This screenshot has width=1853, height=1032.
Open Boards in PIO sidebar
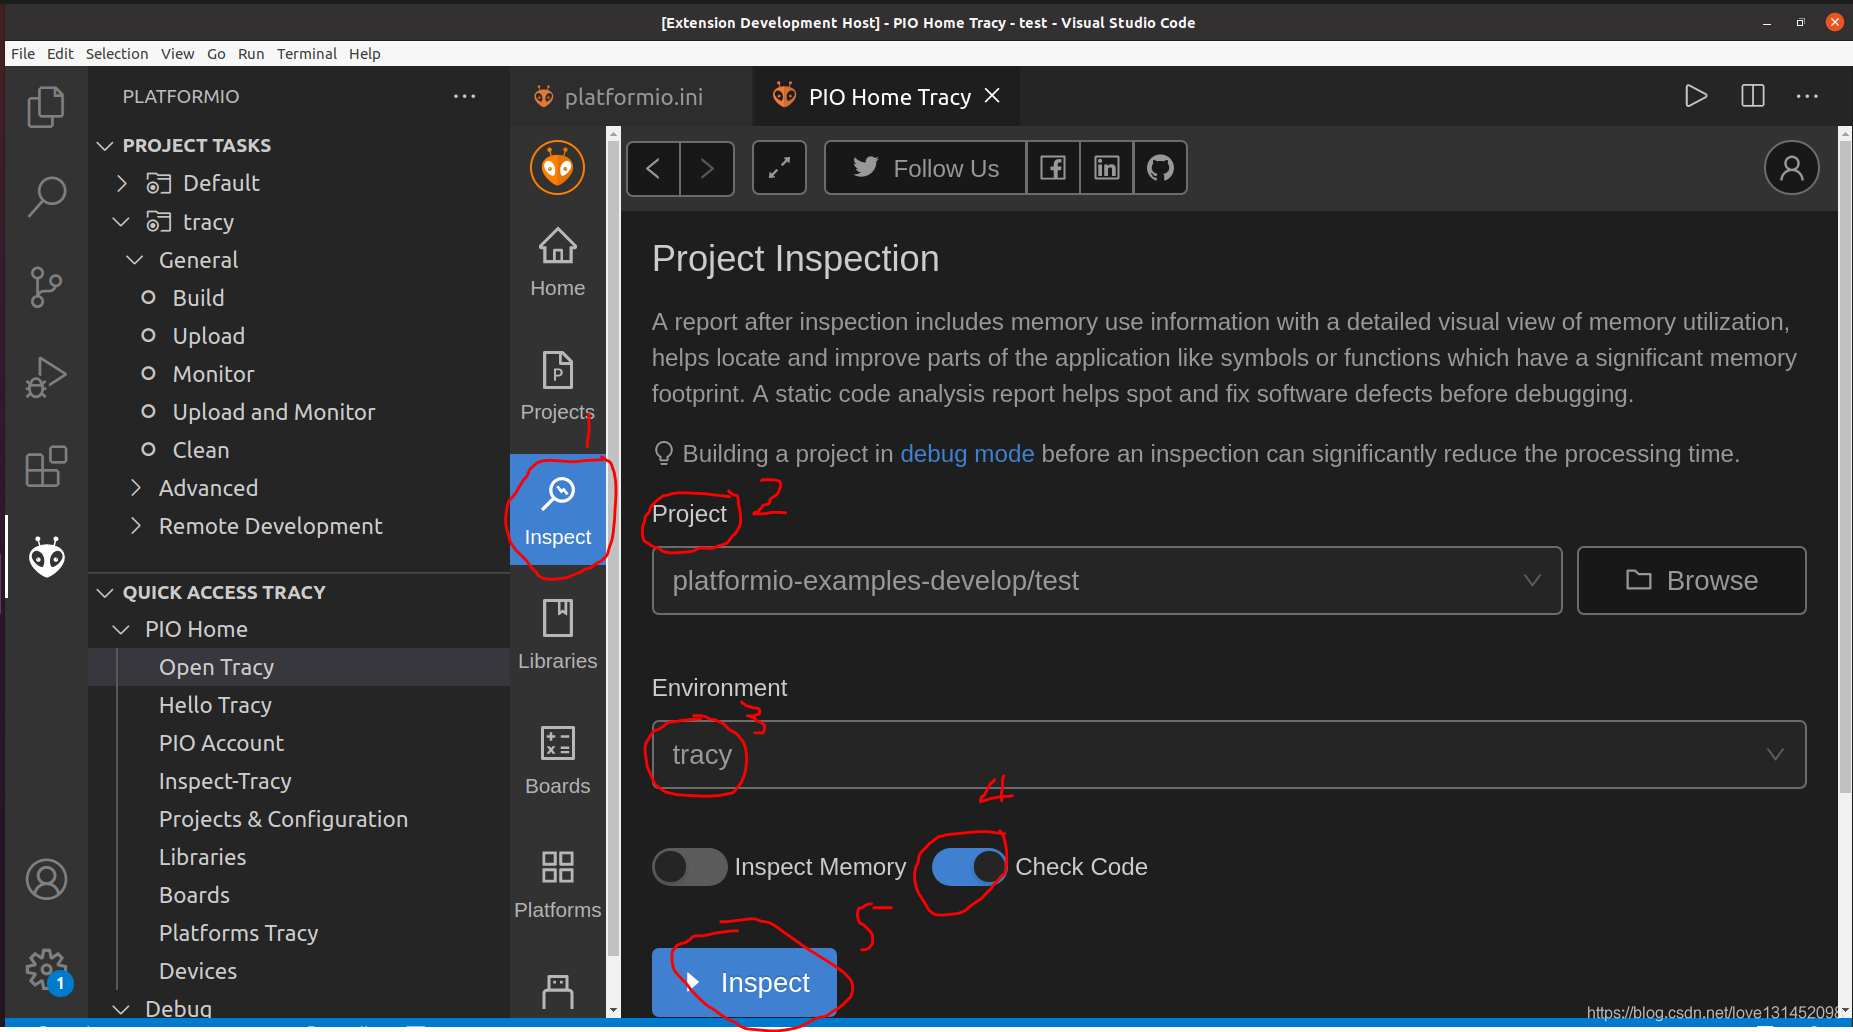pyautogui.click(x=557, y=760)
